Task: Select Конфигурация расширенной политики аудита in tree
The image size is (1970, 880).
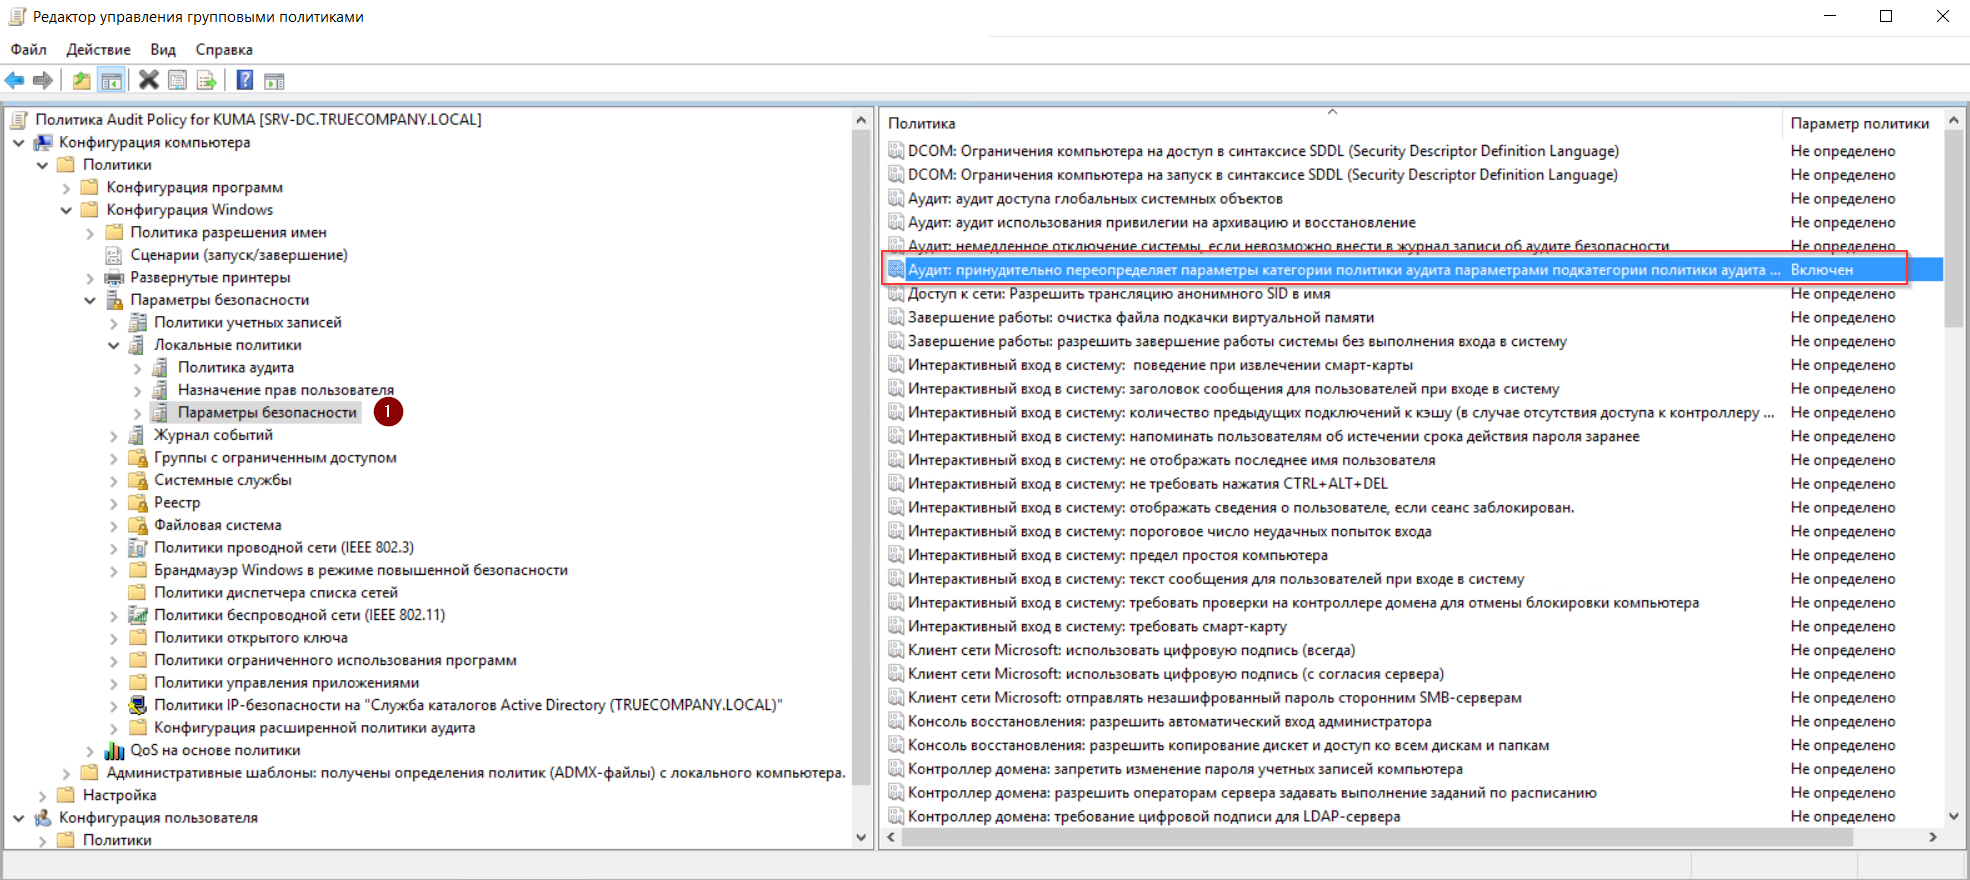Action: (x=314, y=728)
